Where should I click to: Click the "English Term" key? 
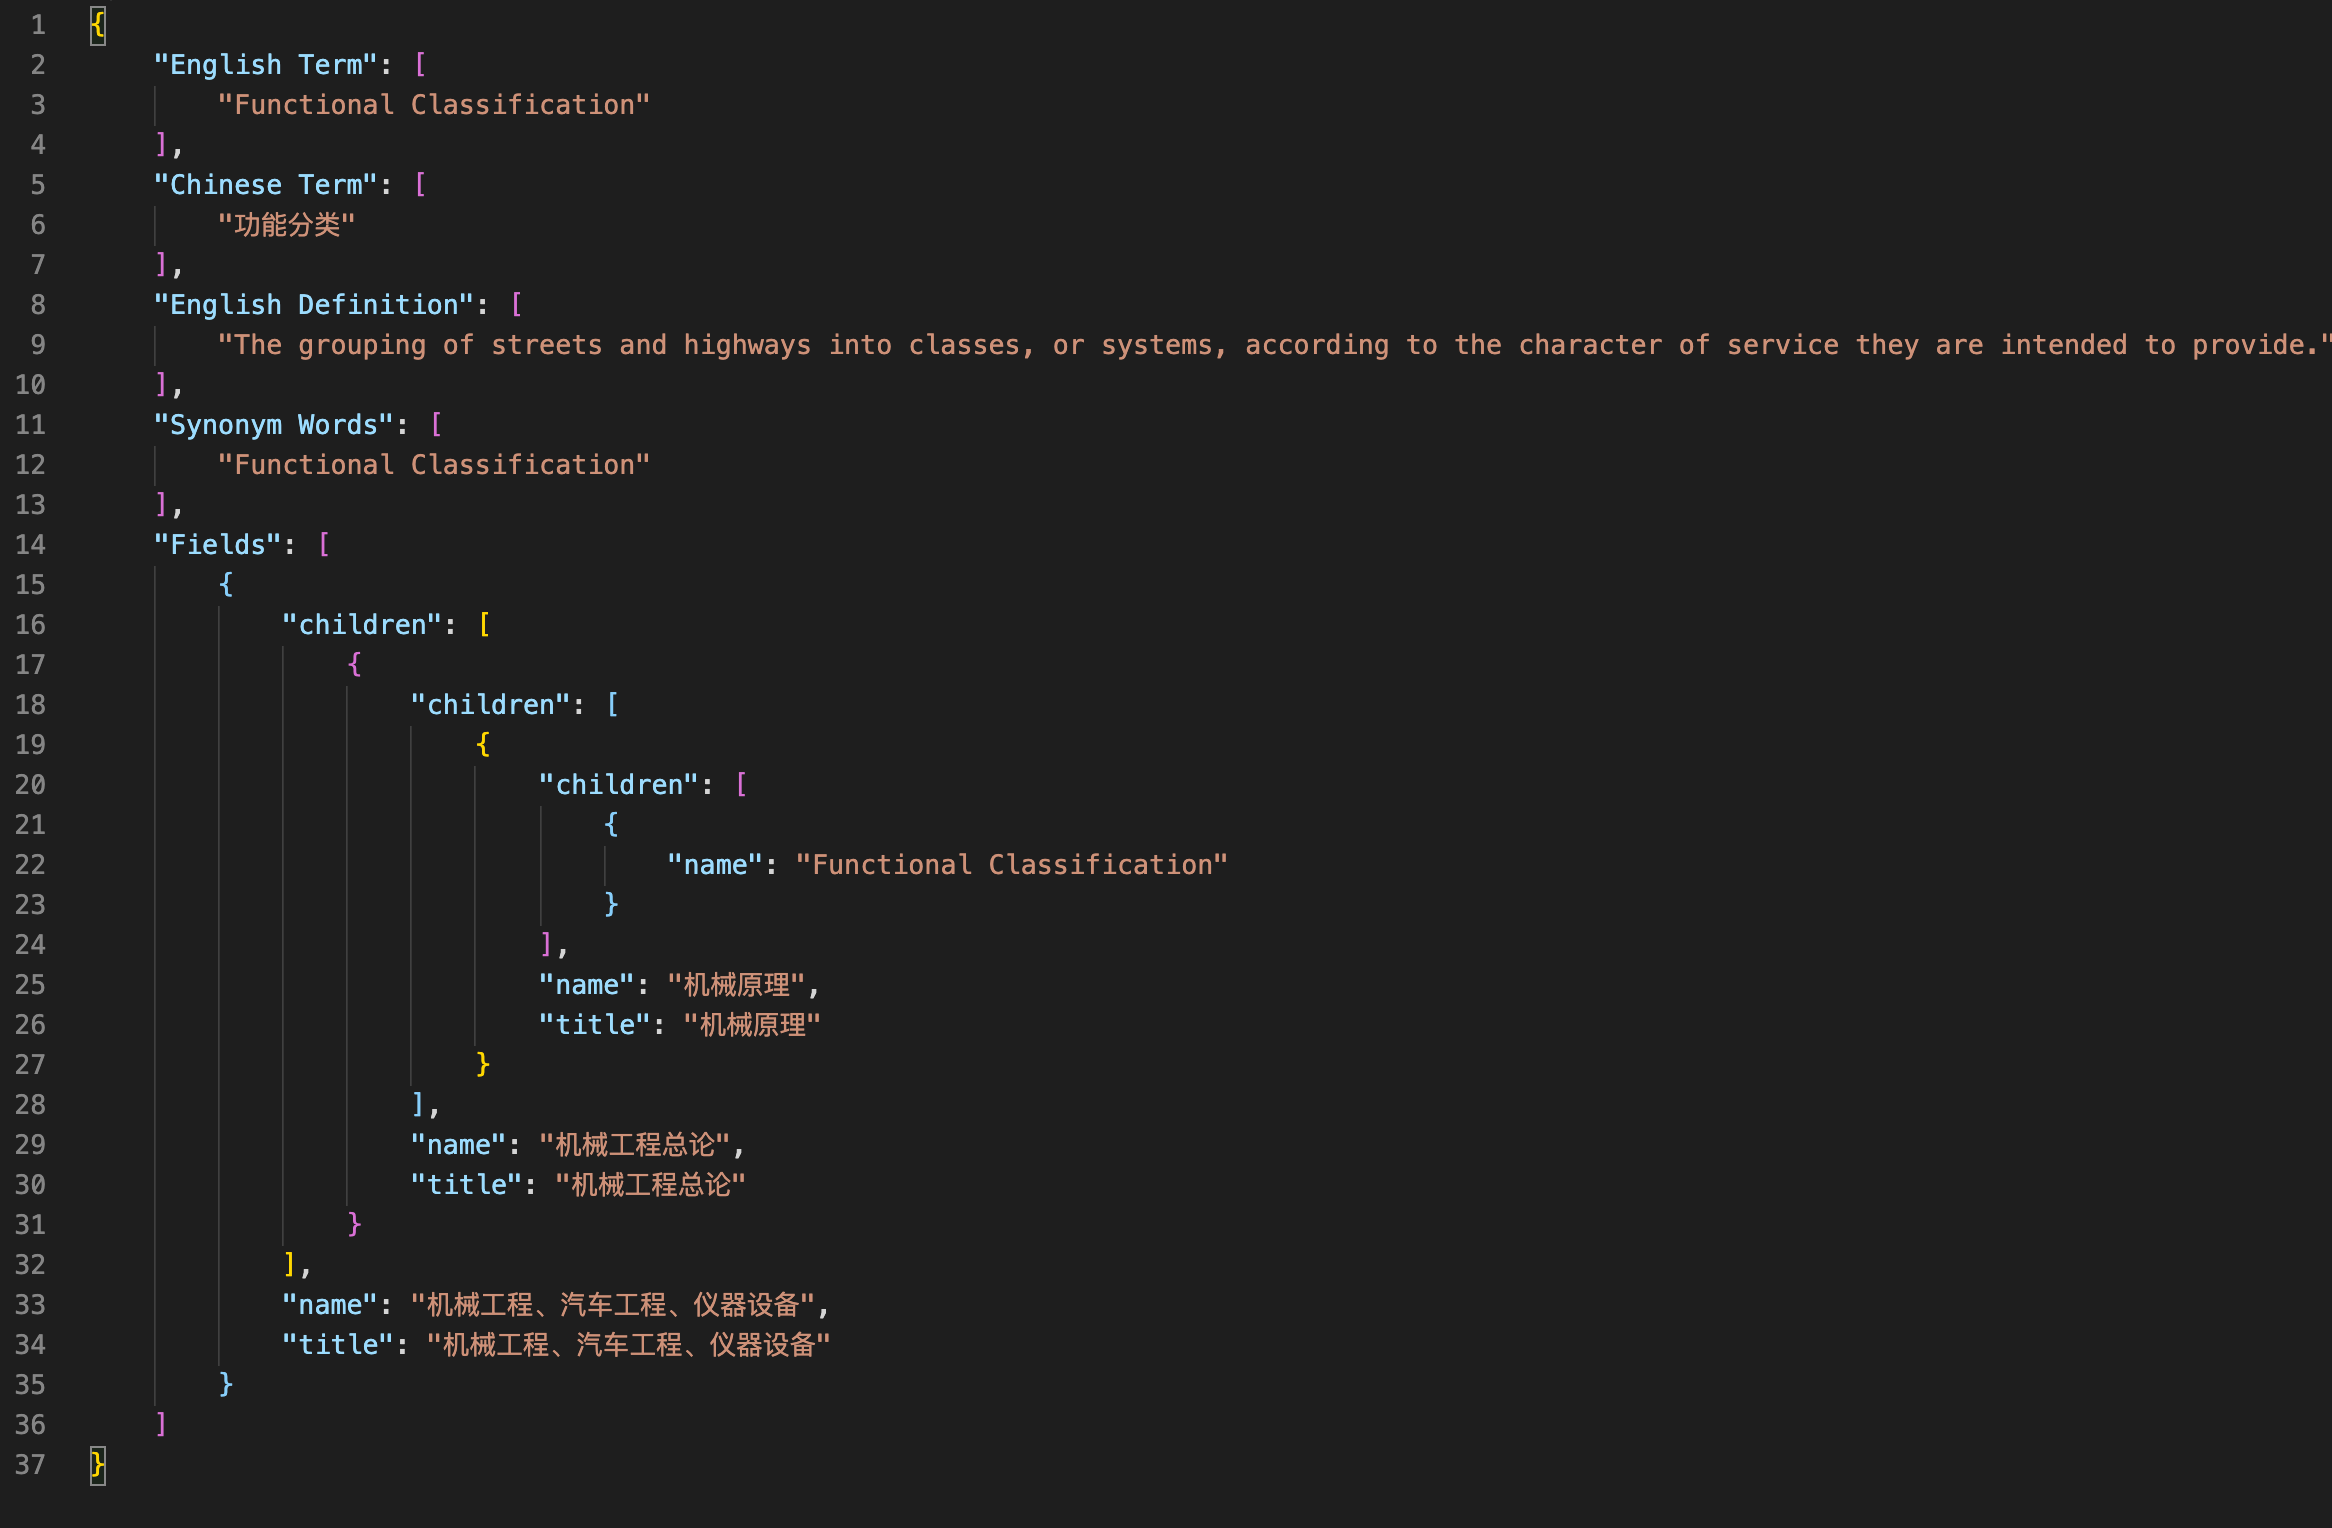(x=265, y=65)
